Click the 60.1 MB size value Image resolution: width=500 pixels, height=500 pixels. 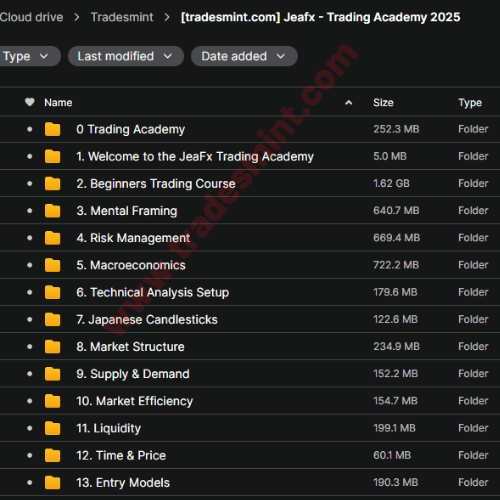pos(392,455)
